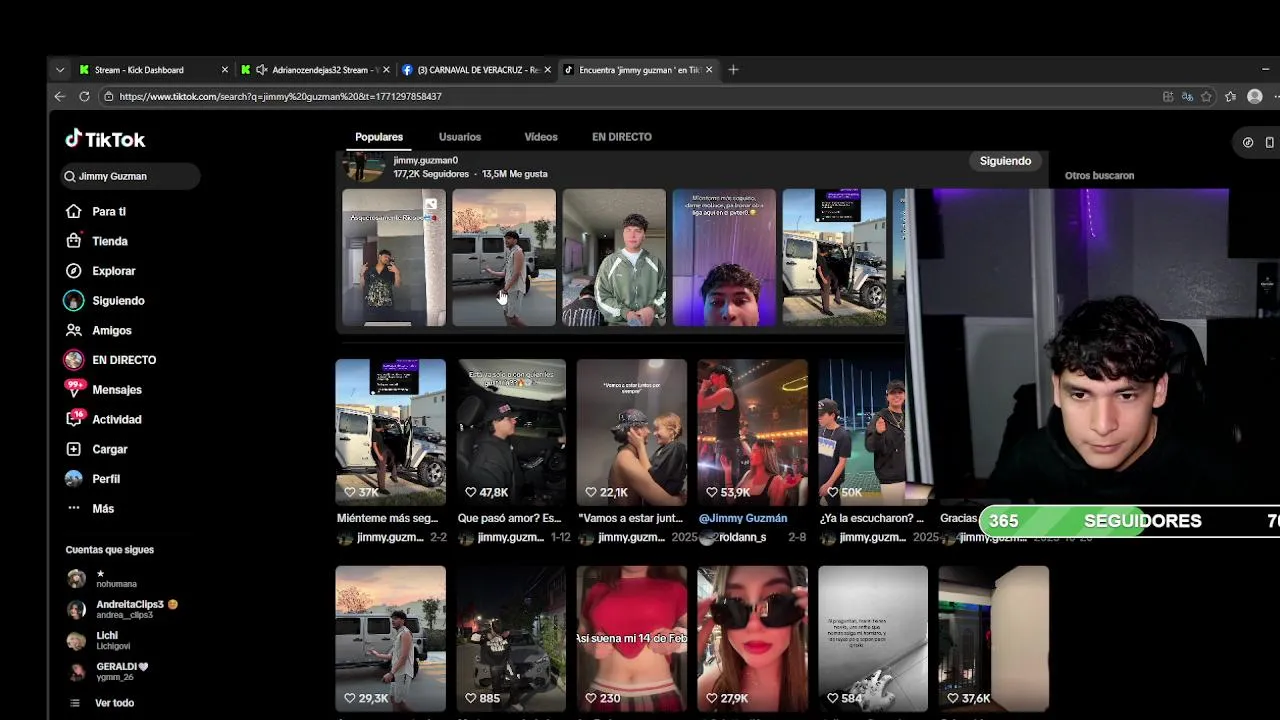Open jimmy.guzman0 profile name
Screen dimensions: 1280x720
426,160
